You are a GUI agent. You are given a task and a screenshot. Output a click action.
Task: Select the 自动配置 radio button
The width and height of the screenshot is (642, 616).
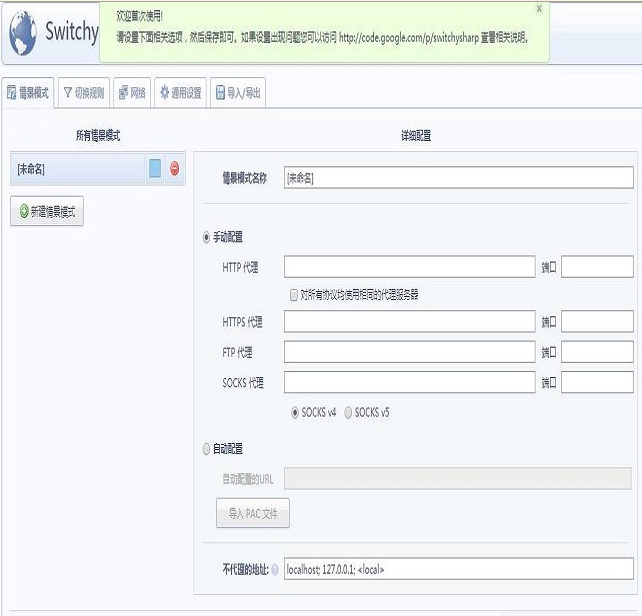(206, 449)
